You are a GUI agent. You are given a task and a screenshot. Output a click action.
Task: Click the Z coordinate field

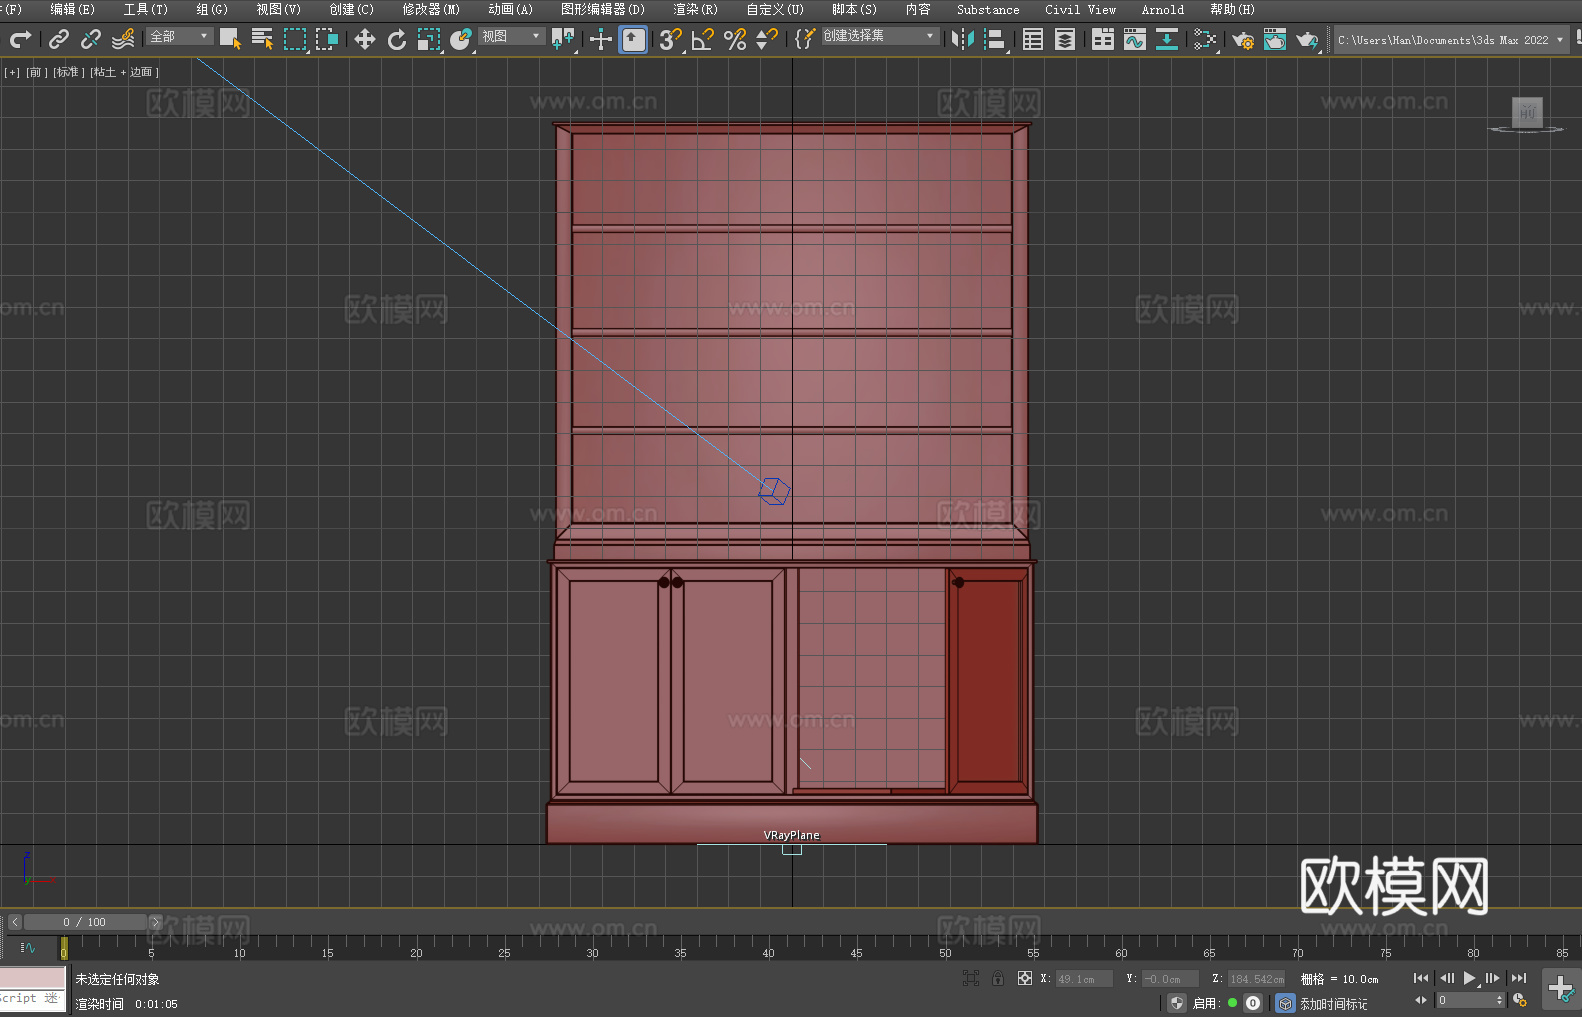[1256, 979]
